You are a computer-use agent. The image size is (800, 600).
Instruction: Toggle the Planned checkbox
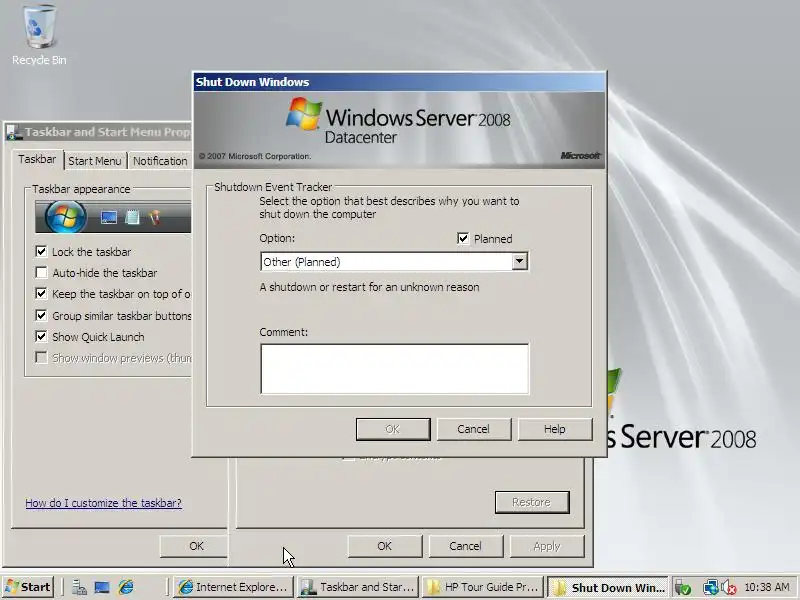(x=463, y=238)
